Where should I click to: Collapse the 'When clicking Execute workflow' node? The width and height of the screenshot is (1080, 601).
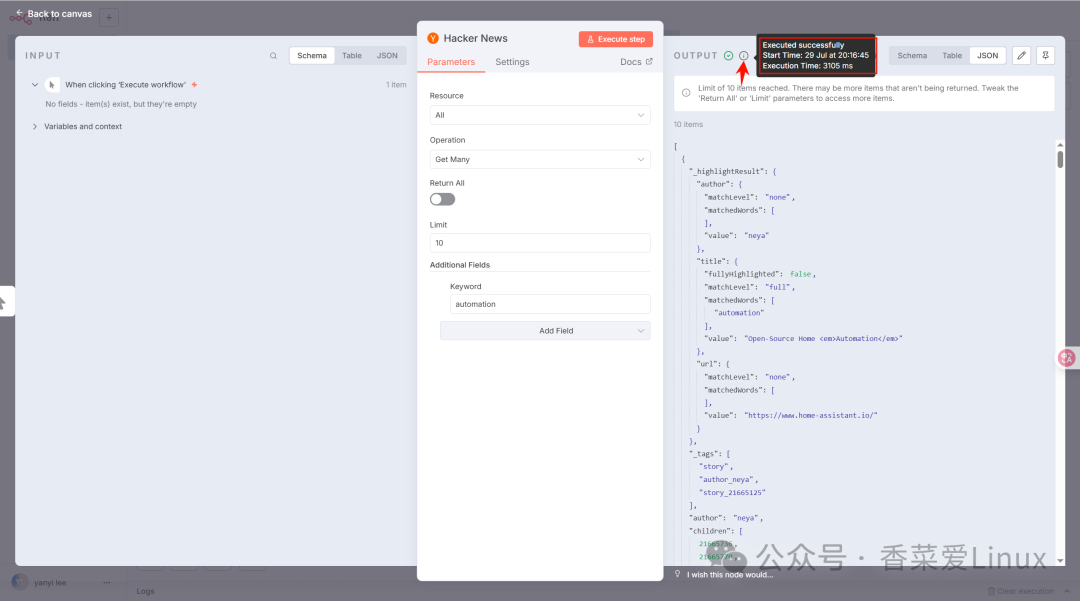point(34,85)
